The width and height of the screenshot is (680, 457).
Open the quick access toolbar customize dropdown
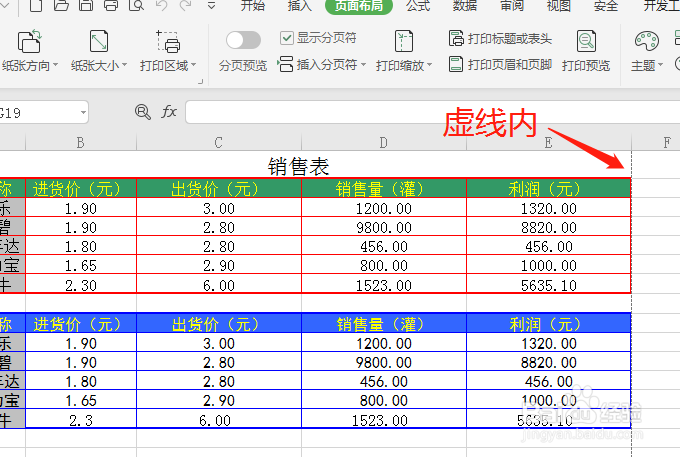point(211,6)
